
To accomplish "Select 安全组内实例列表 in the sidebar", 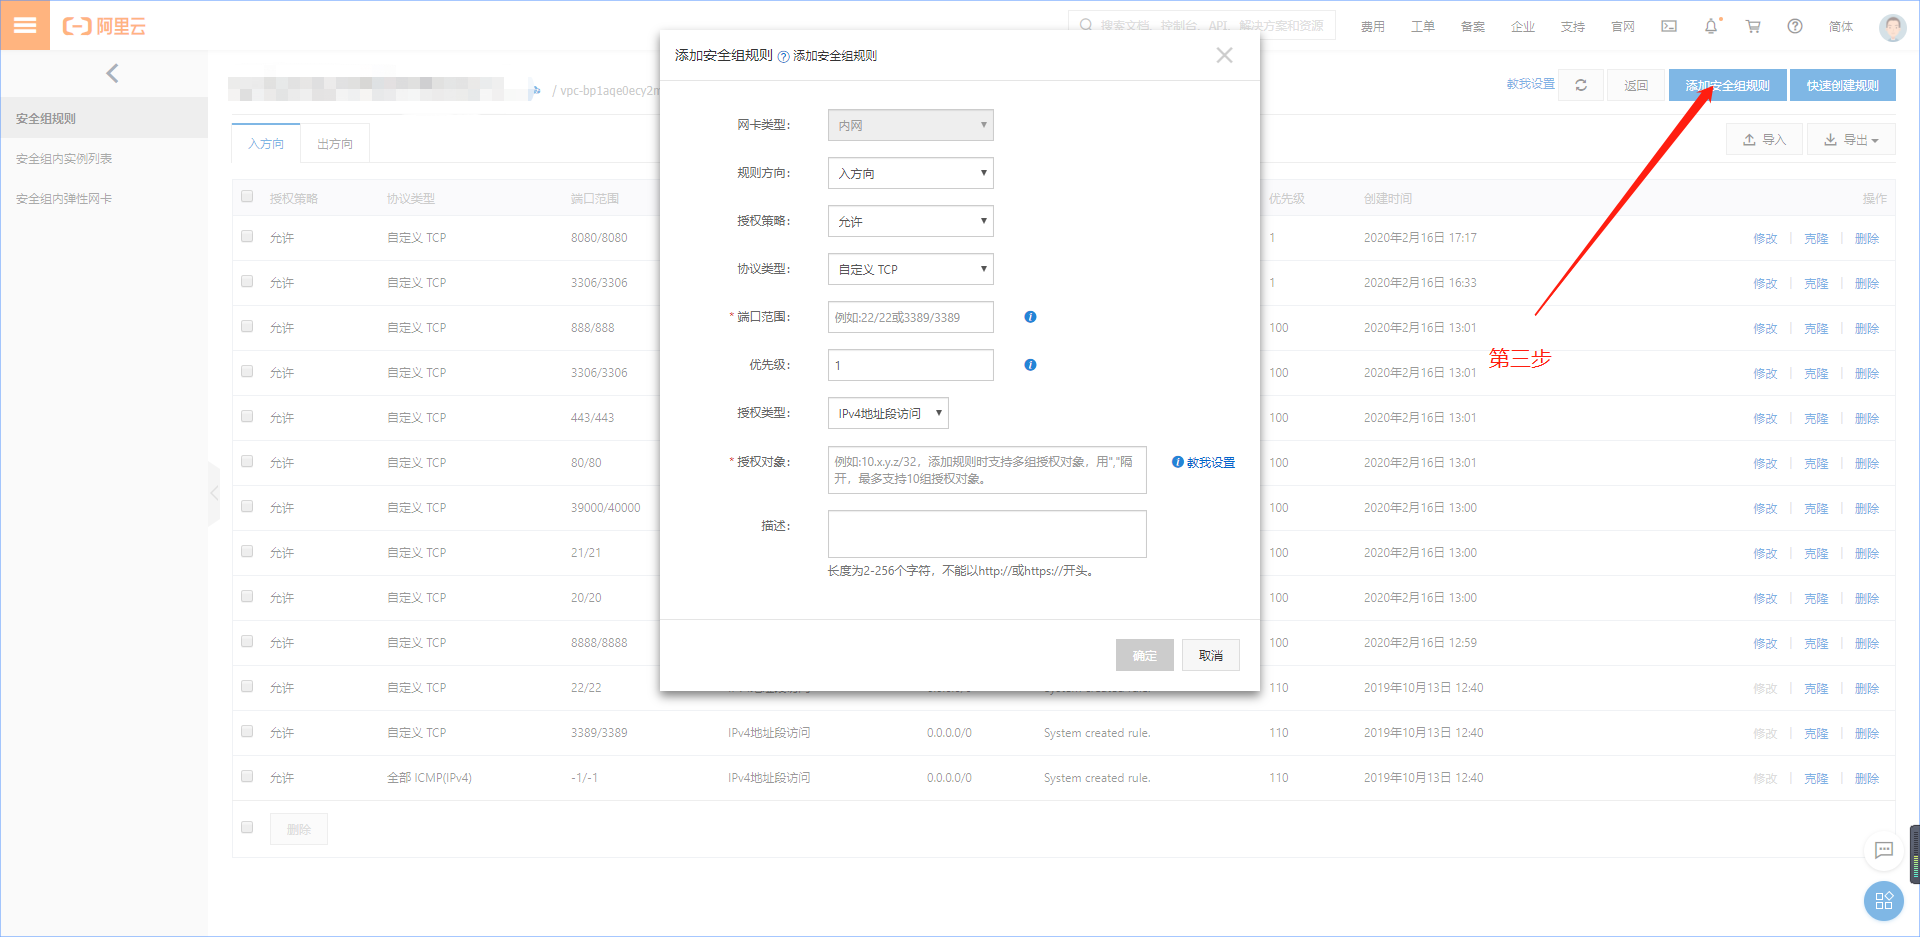I will coord(63,158).
